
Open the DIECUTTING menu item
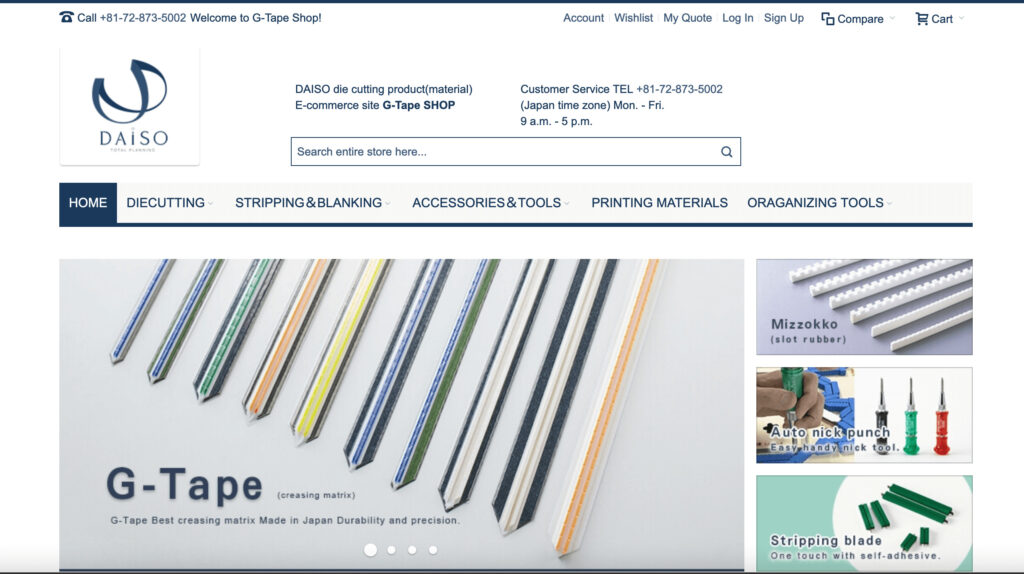pyautogui.click(x=165, y=203)
